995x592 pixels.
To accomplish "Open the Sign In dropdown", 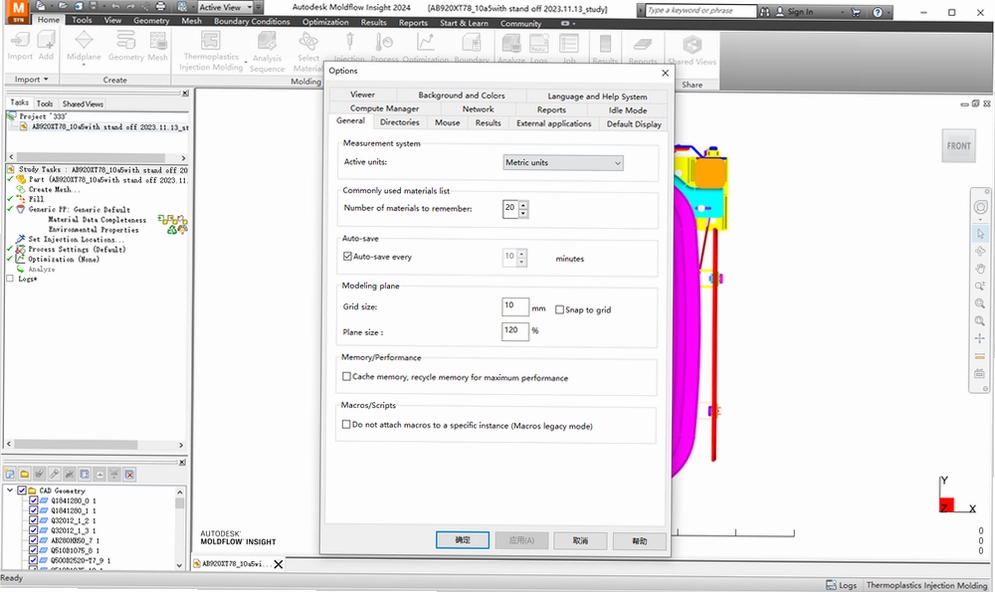I will click(842, 11).
